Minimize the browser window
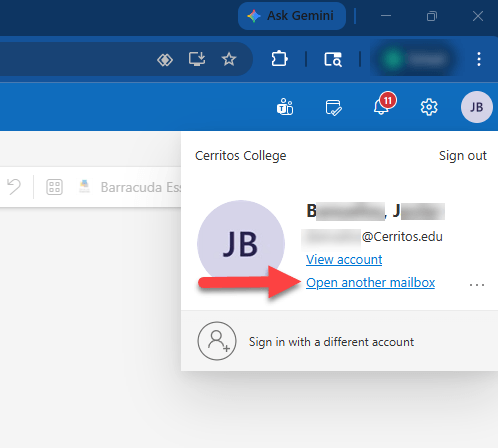498x448 pixels. (x=386, y=16)
